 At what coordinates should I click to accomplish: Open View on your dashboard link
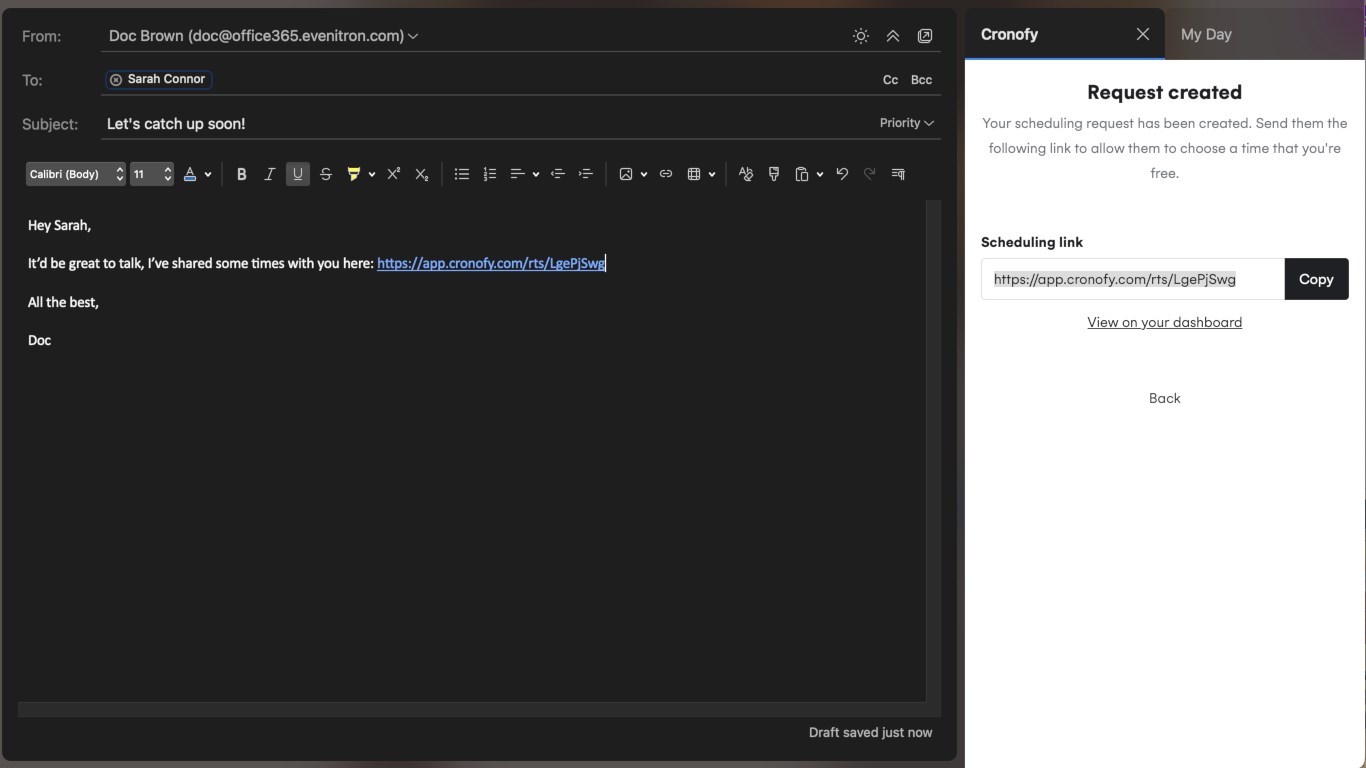click(x=1165, y=322)
